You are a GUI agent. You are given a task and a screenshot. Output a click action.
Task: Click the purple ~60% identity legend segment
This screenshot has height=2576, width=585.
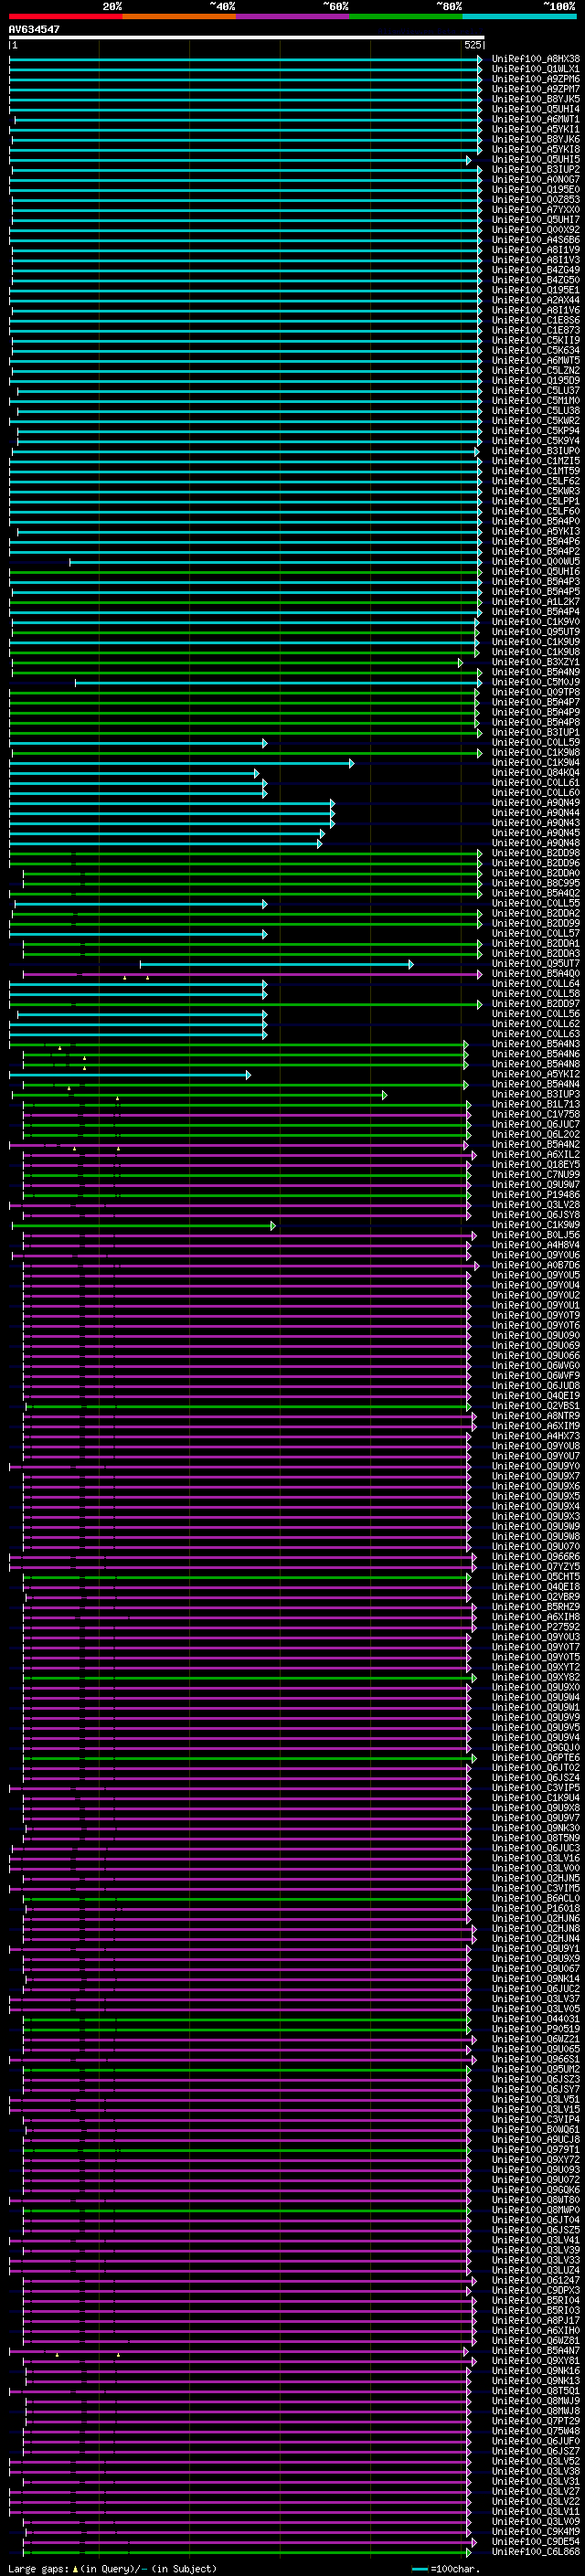click(292, 17)
